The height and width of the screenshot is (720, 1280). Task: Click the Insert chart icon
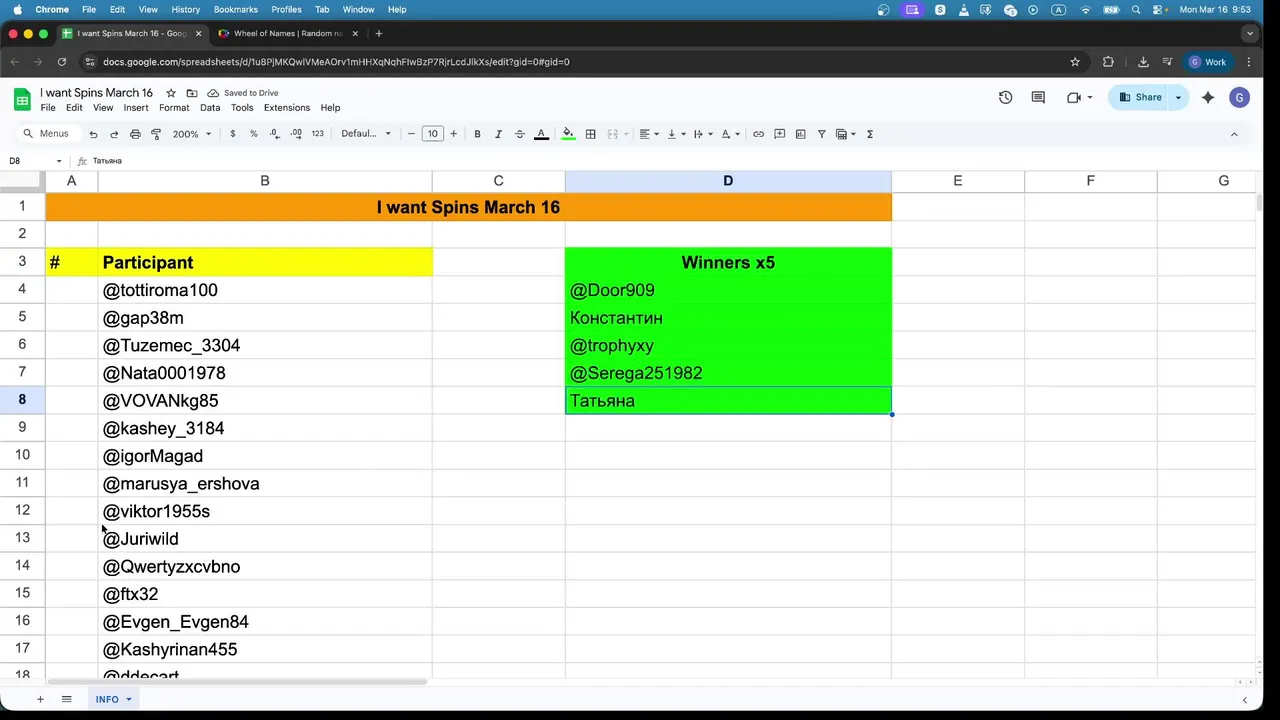[800, 134]
